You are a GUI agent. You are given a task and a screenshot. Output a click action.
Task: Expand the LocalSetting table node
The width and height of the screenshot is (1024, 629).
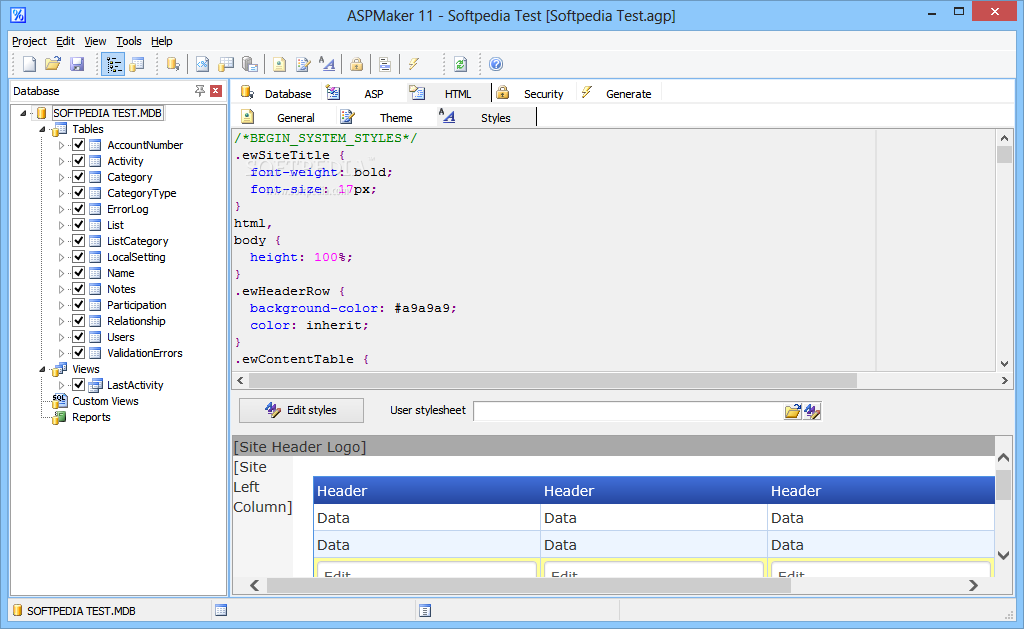coord(61,257)
